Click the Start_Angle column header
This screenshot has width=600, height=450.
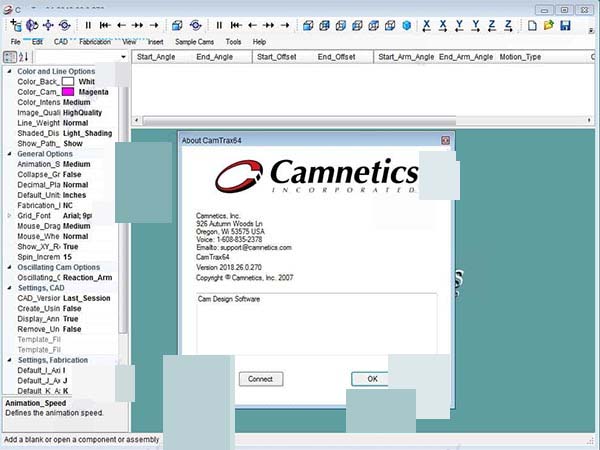point(156,57)
